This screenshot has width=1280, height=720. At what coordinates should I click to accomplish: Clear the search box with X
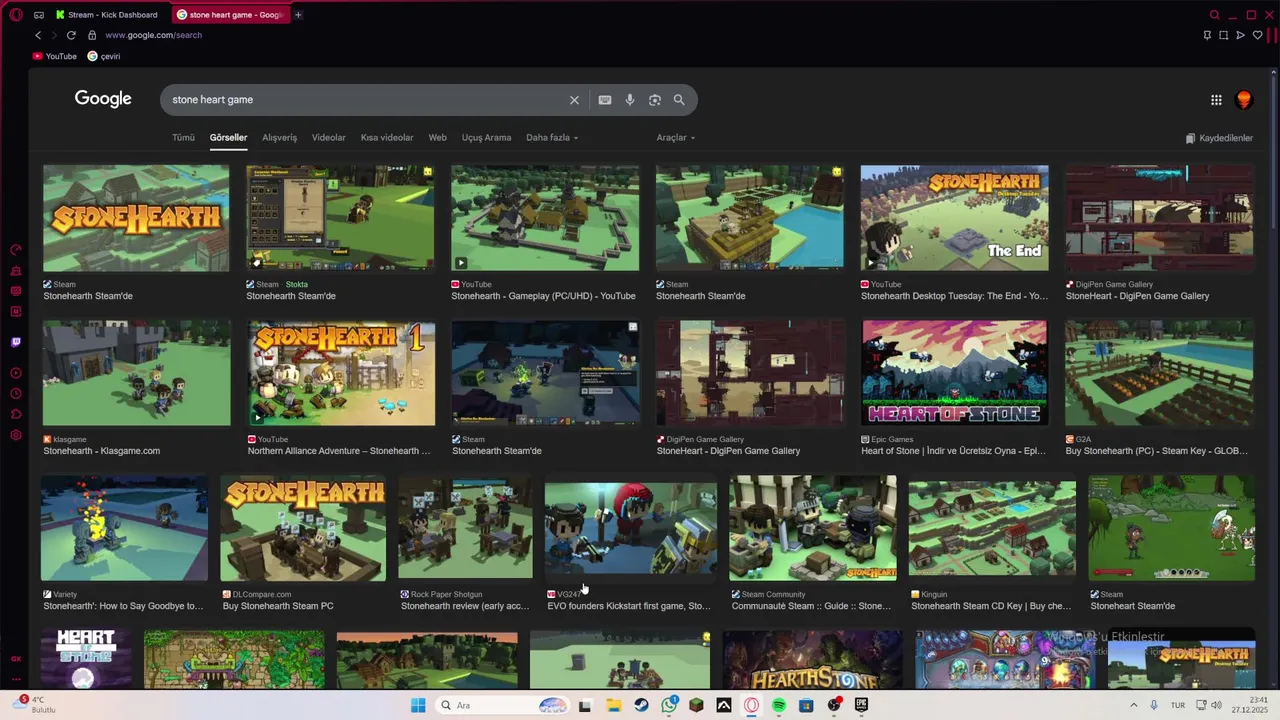click(574, 100)
